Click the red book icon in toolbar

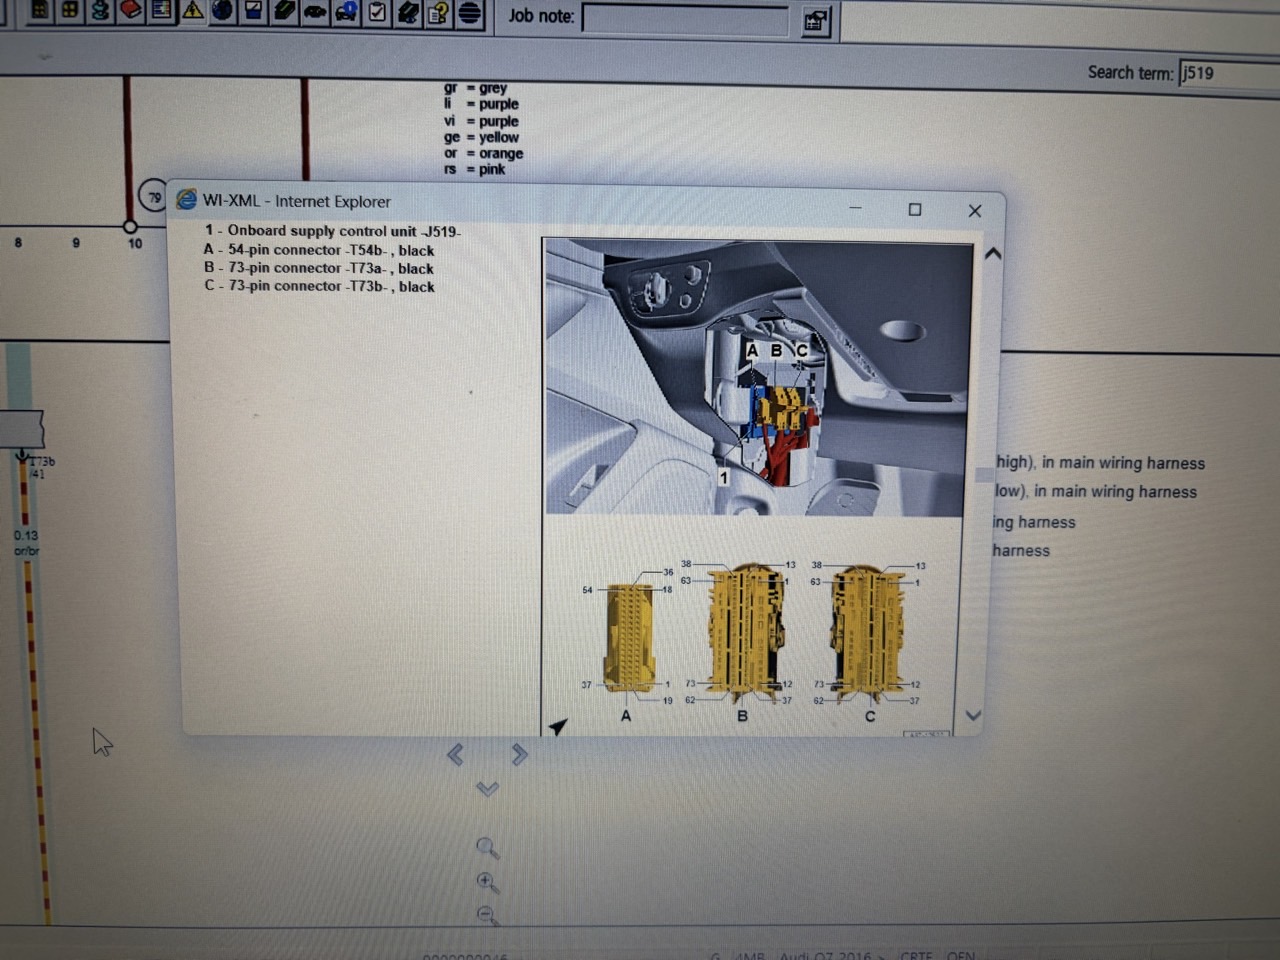click(x=130, y=9)
